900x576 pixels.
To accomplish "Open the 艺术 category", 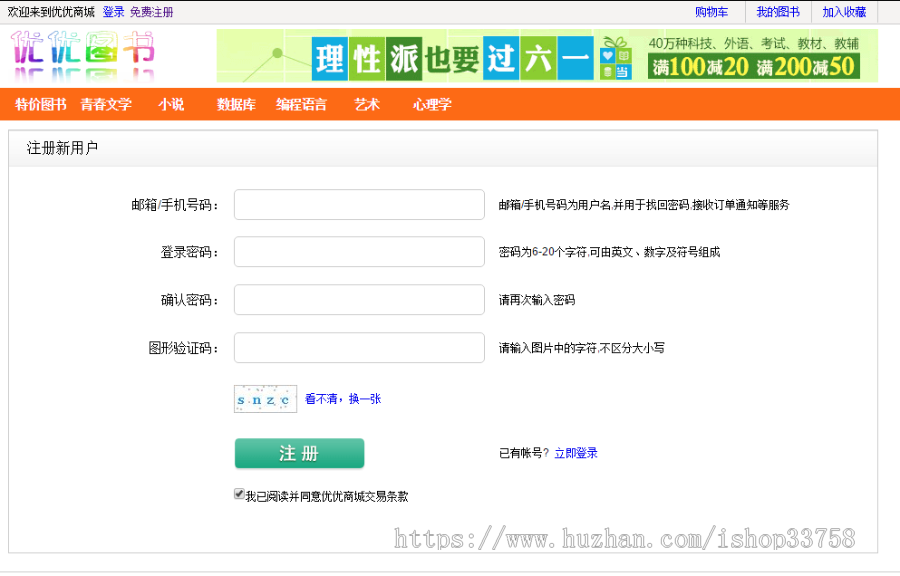I will tap(366, 104).
